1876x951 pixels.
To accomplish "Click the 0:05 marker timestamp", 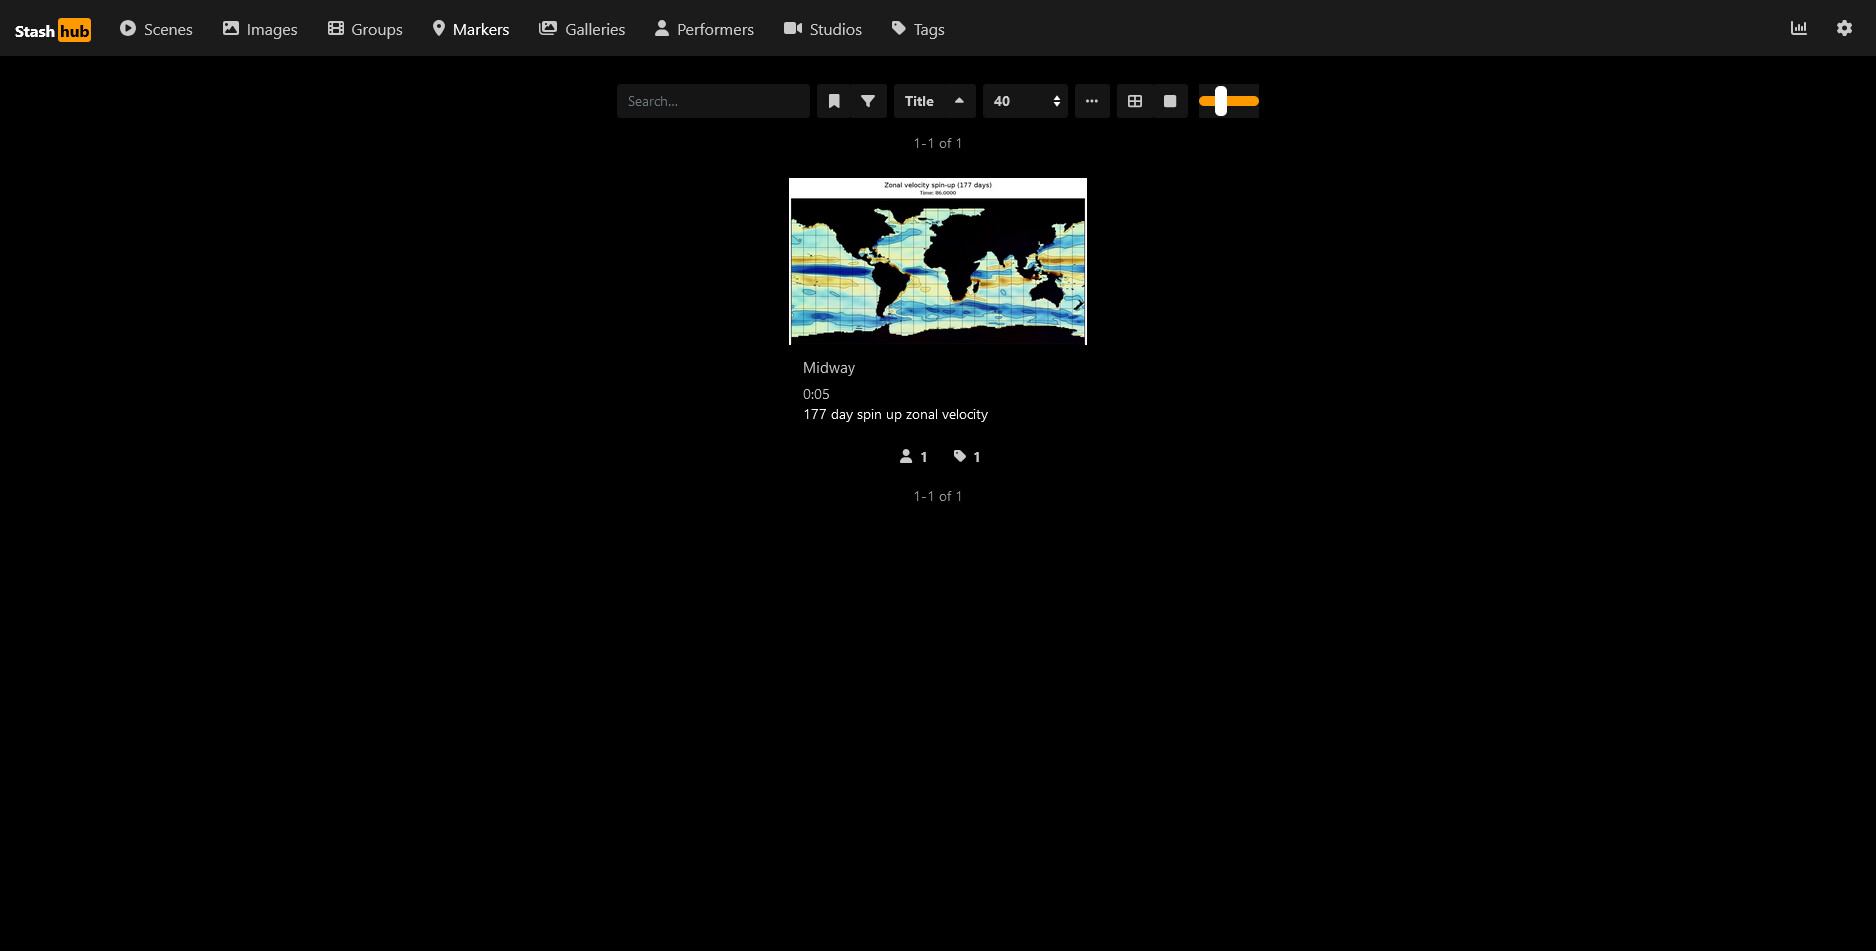I will point(816,394).
